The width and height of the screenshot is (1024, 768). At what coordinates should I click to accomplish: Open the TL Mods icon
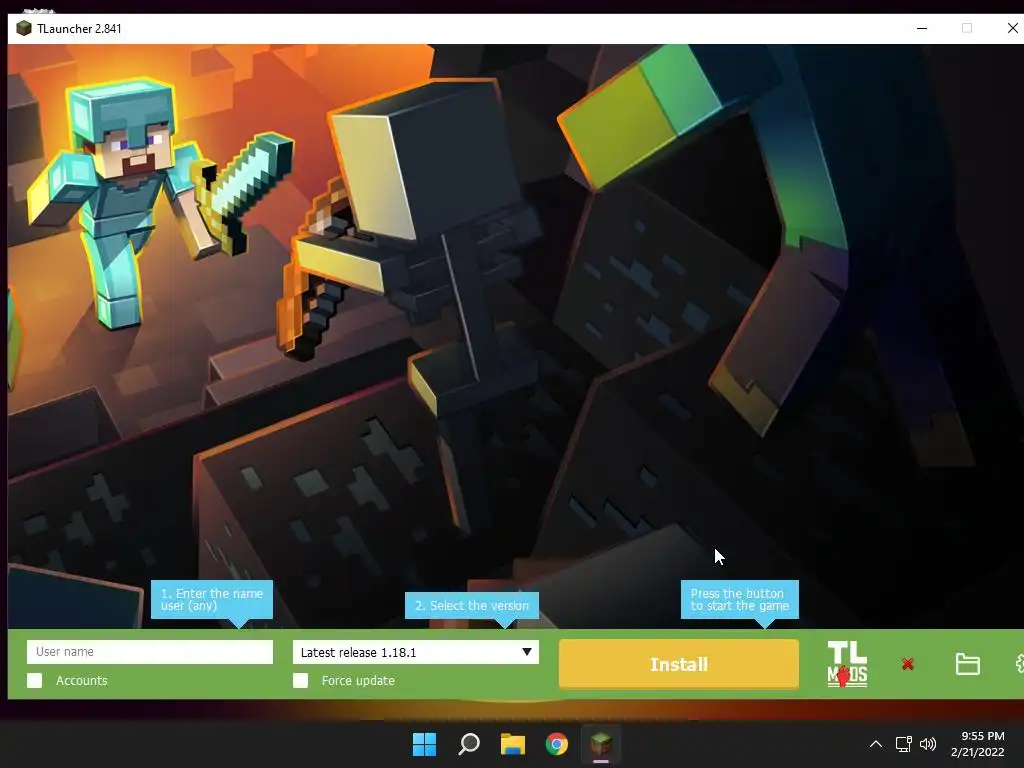pyautogui.click(x=847, y=664)
